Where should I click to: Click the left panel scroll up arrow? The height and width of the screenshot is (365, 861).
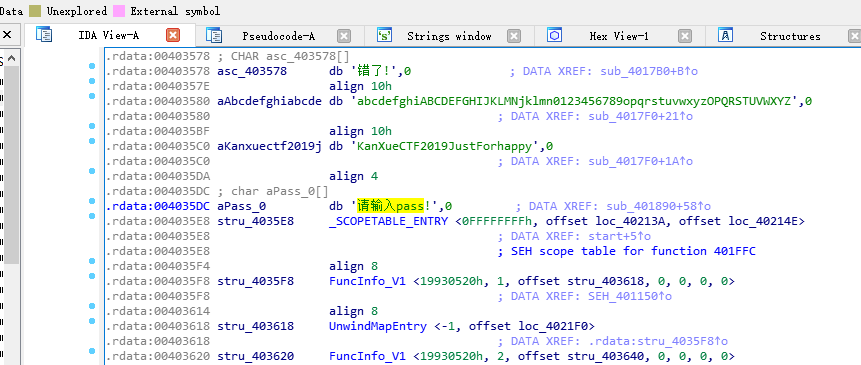[12, 59]
